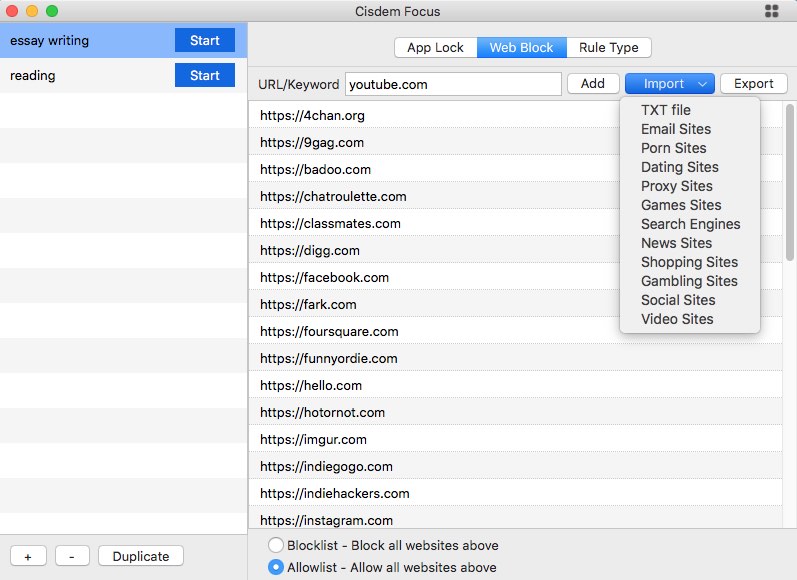
Task: Toggle the Import dropdown button
Action: tap(670, 84)
